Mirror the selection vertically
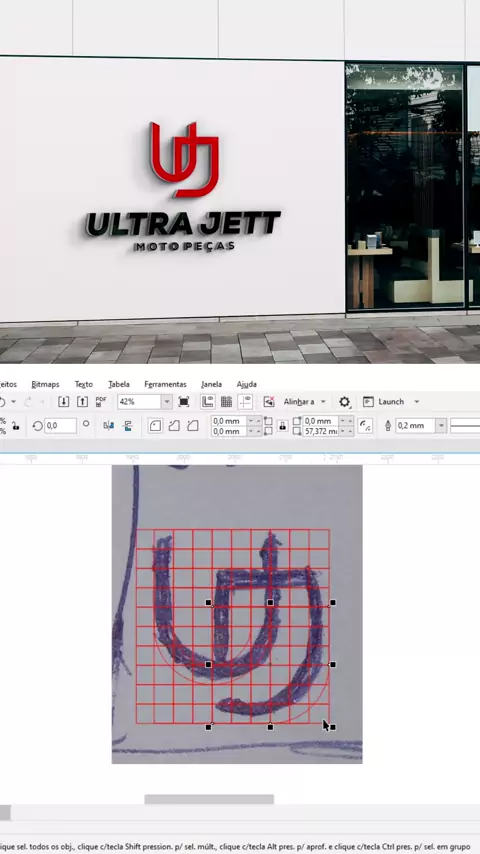This screenshot has height=854, width=480. 127,426
